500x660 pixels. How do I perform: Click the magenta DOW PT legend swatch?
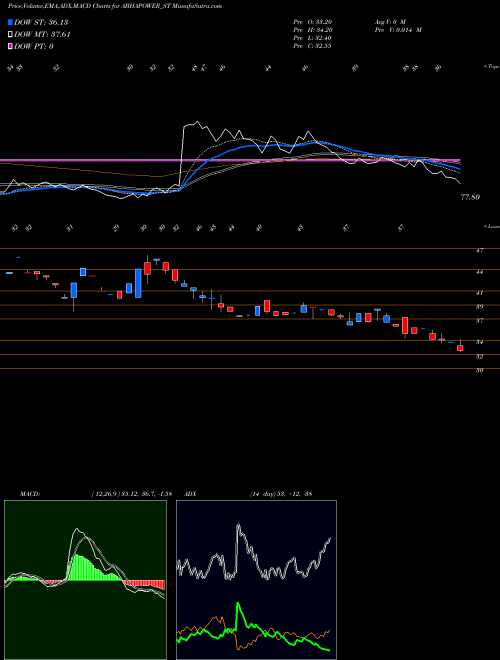tap(10, 46)
